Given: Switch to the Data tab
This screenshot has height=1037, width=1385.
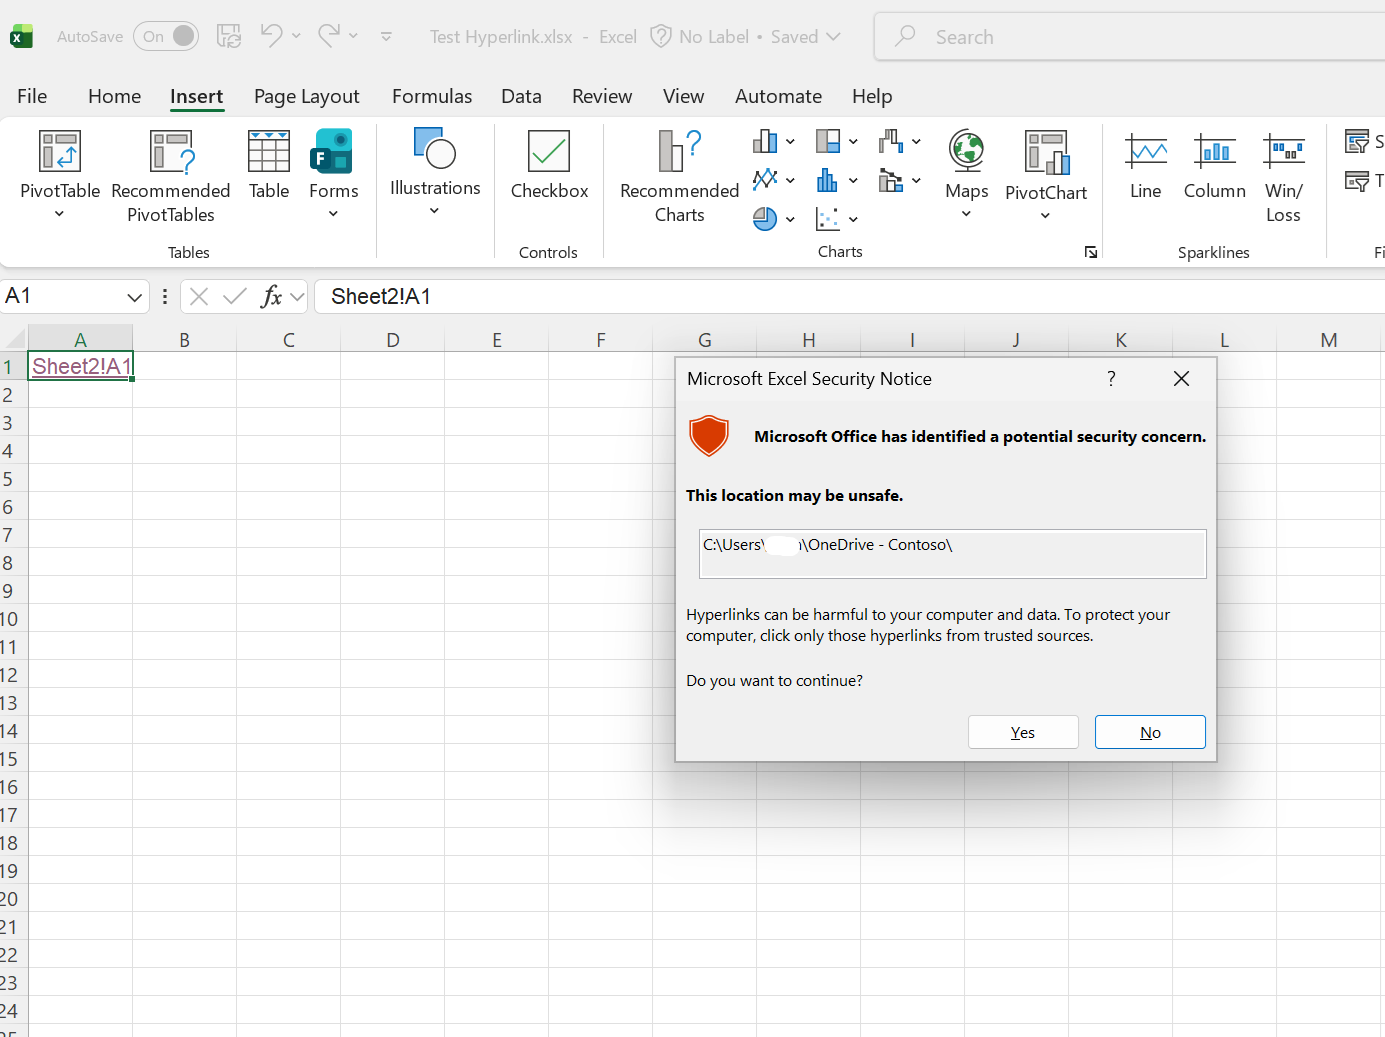Looking at the screenshot, I should tap(521, 96).
